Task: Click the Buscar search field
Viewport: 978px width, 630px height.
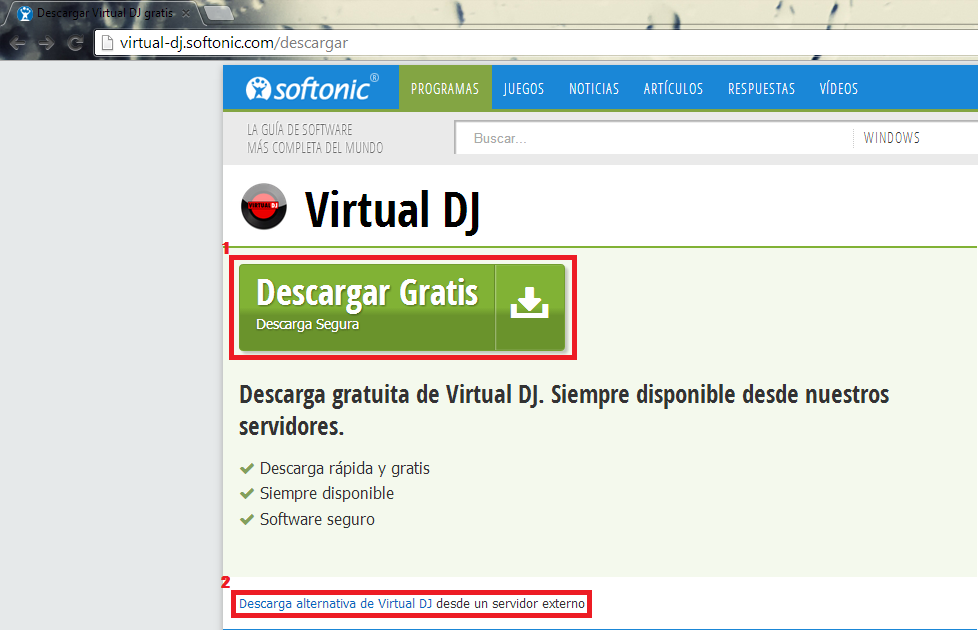Action: pos(654,138)
